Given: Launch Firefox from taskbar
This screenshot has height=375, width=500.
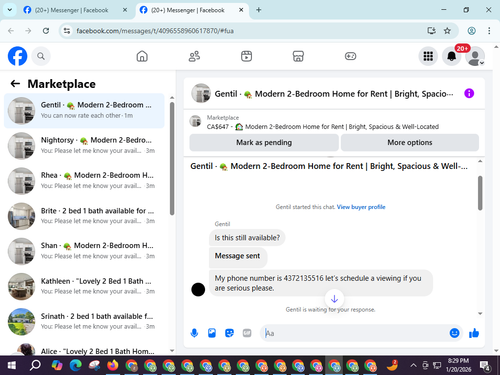Looking at the screenshot, I should point(113,365).
